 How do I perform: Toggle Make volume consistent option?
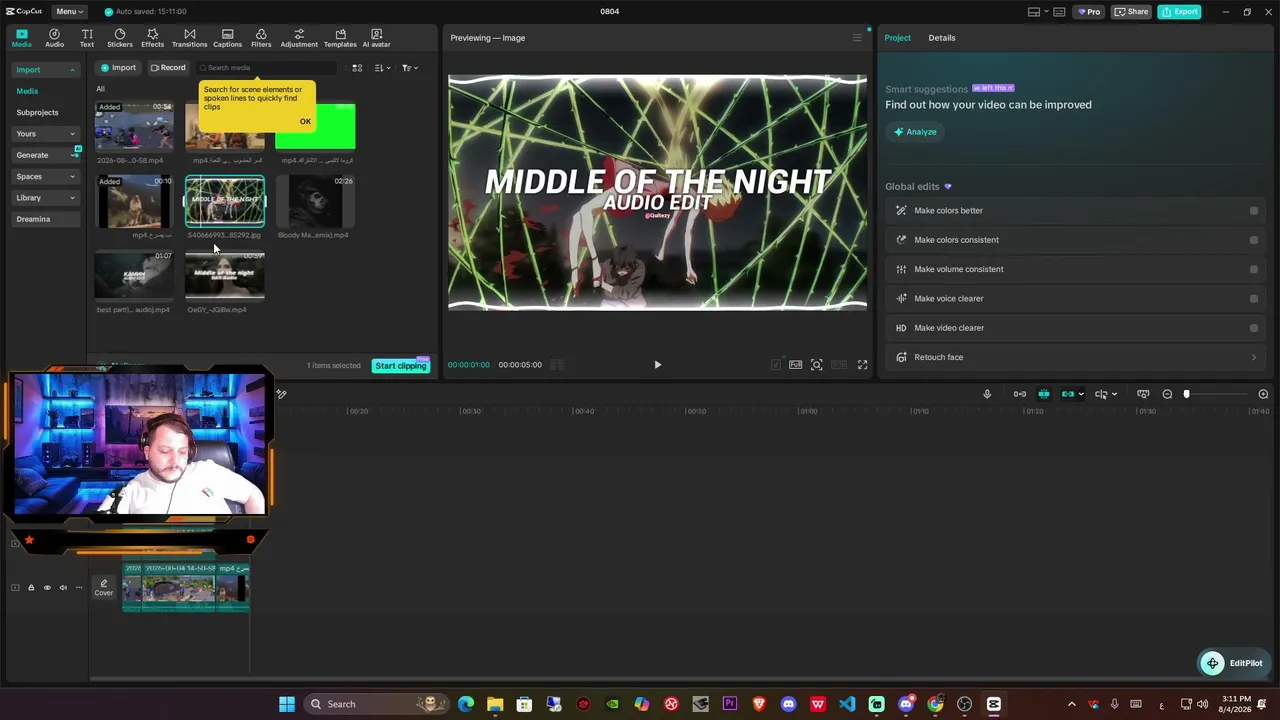click(1254, 269)
